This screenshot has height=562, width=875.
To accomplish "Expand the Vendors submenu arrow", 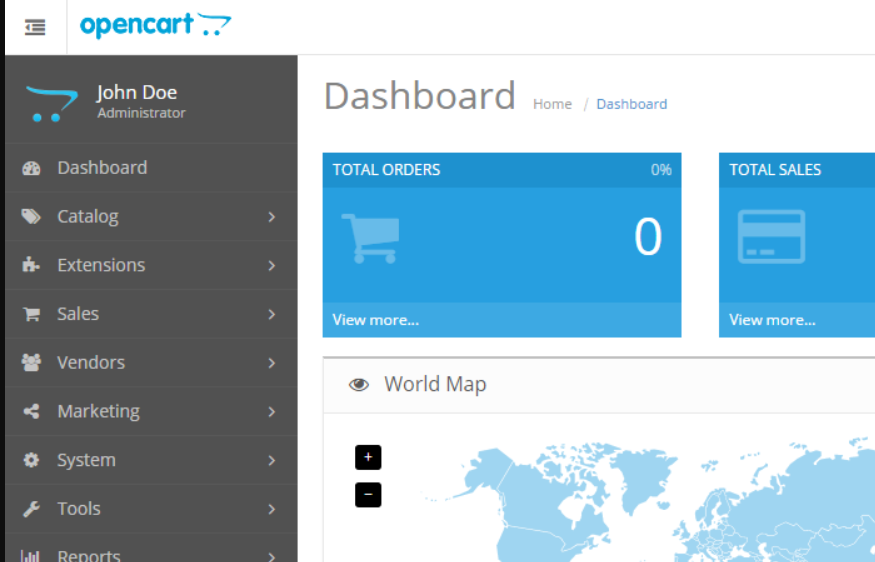I will point(271,363).
